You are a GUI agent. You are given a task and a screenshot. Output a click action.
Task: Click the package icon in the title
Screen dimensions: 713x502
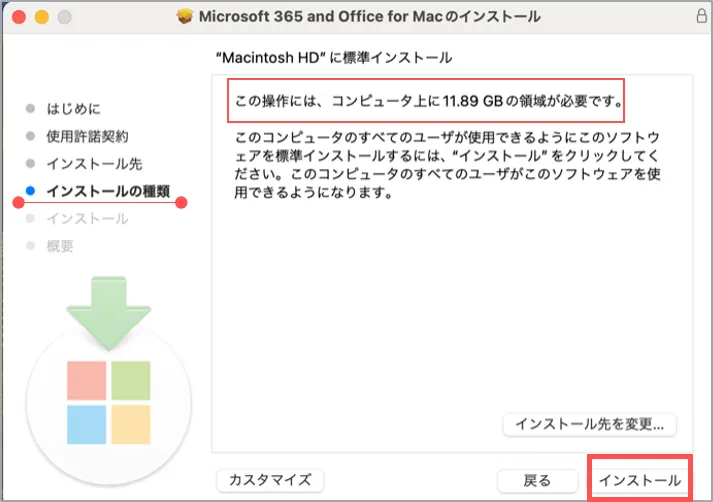tap(185, 16)
